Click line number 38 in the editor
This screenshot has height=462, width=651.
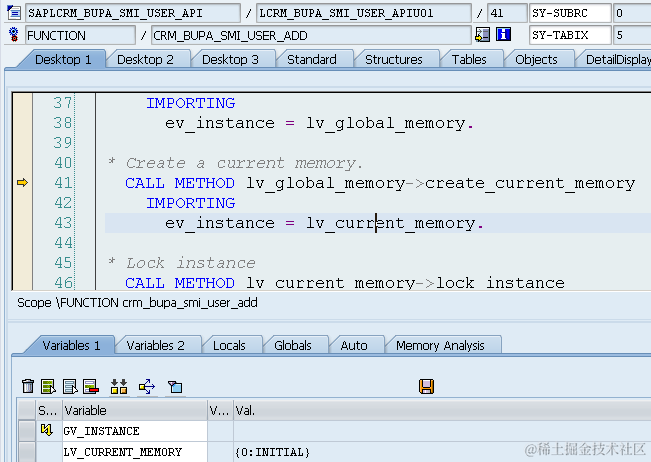(63, 123)
